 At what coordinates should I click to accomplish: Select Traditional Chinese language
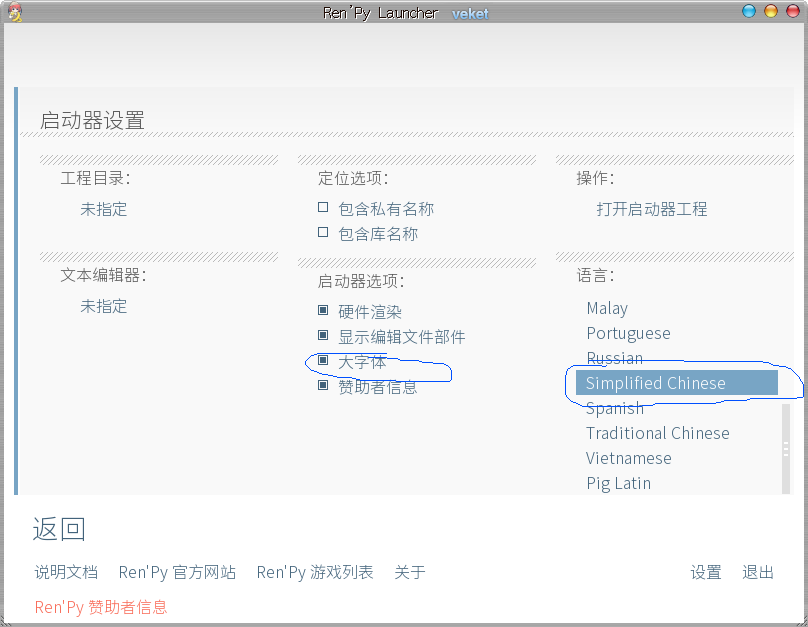658,433
